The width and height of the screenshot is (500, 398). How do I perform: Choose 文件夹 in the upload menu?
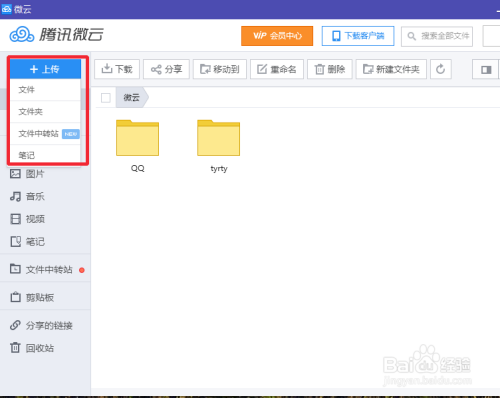click(45, 112)
